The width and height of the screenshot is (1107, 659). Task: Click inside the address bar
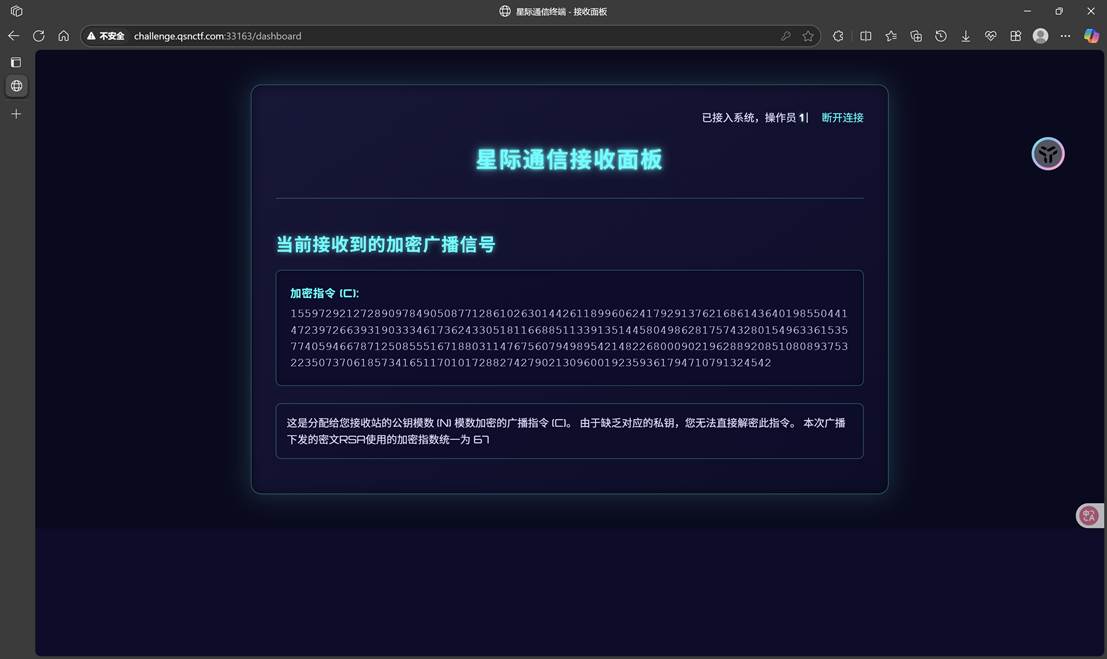pos(300,35)
